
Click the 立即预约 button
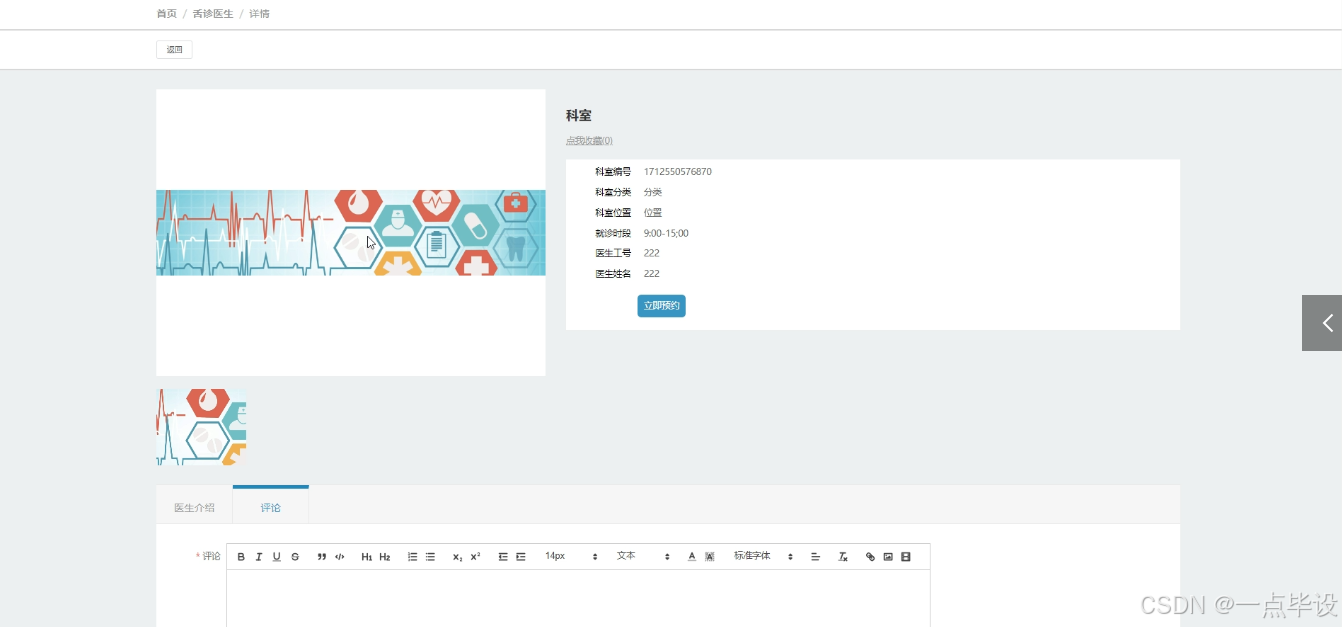[x=661, y=306]
